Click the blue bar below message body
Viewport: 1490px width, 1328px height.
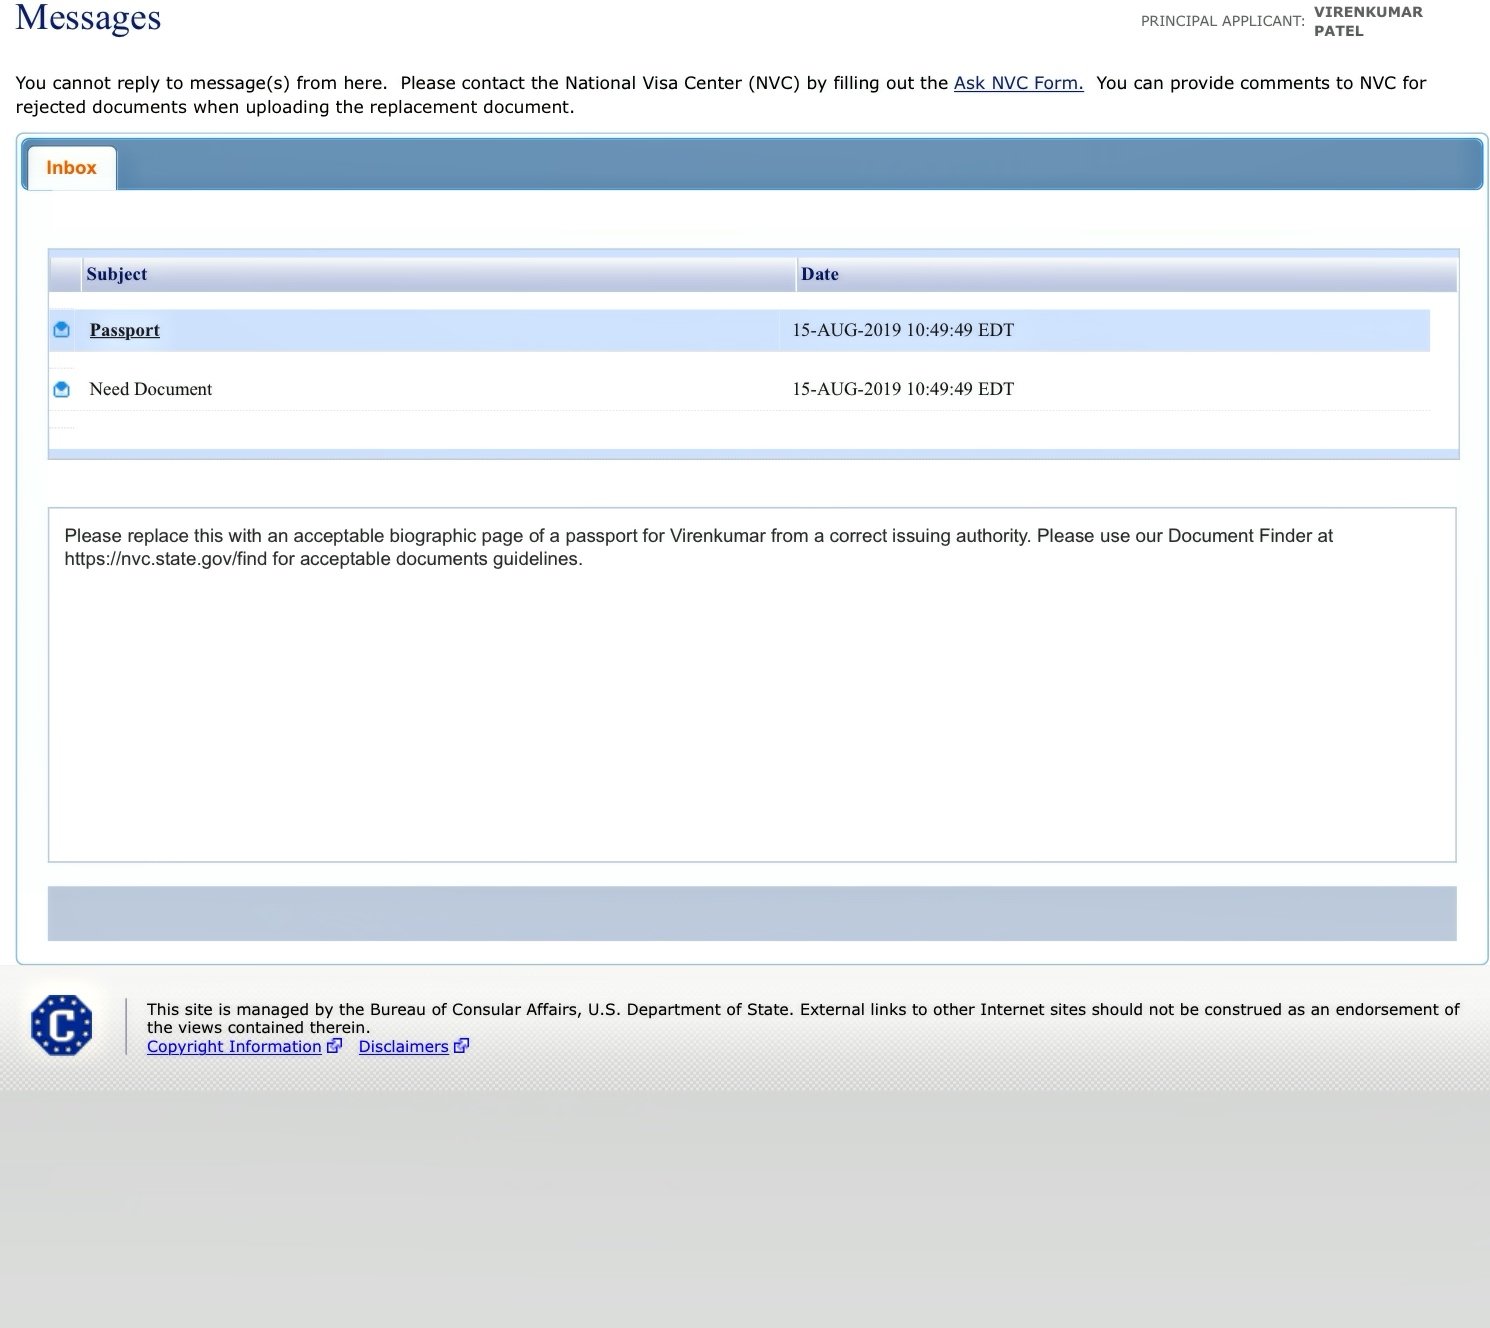pos(752,913)
